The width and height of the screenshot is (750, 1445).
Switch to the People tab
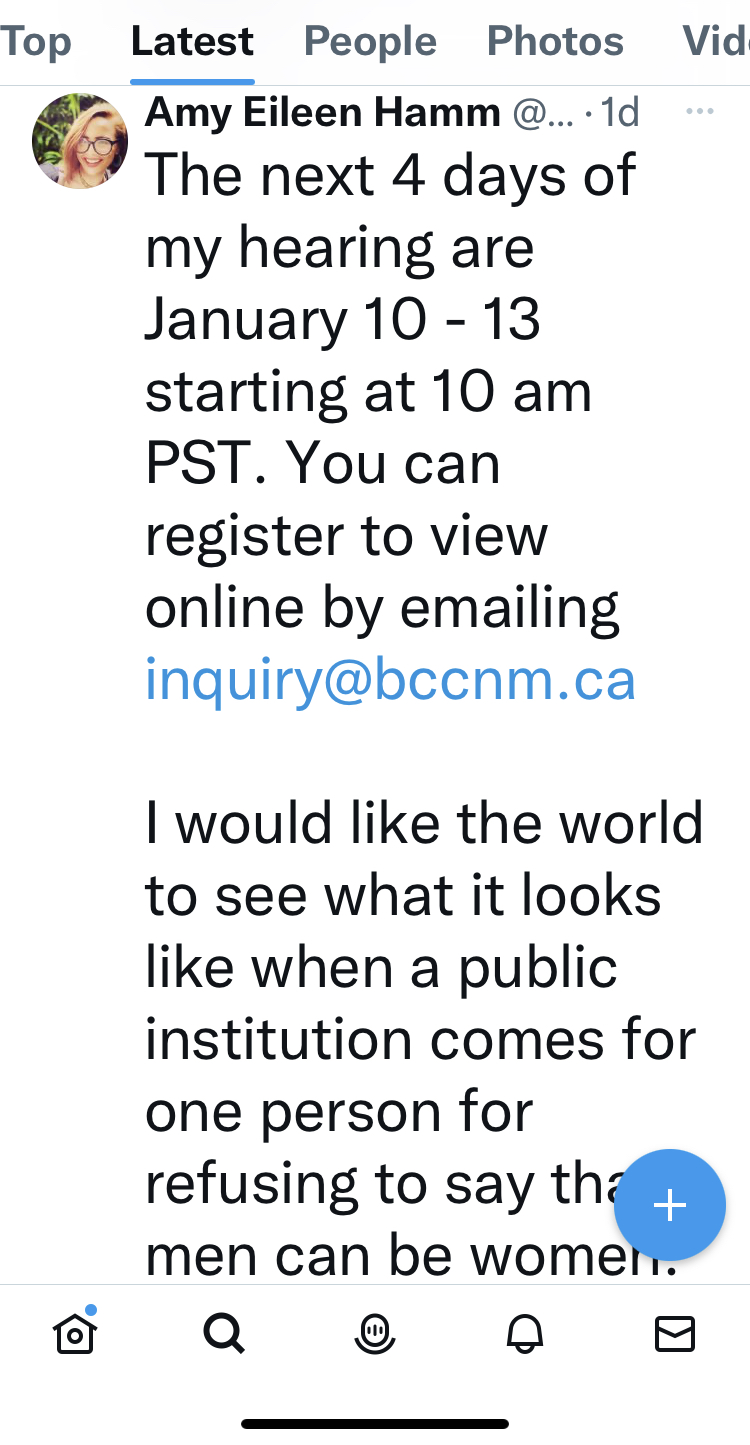click(370, 42)
